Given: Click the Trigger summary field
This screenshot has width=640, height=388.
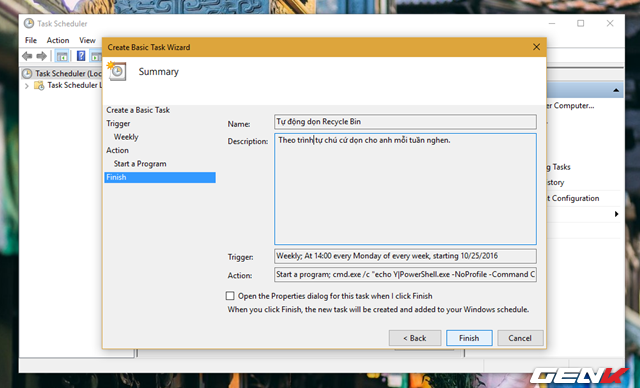Looking at the screenshot, I should click(405, 256).
